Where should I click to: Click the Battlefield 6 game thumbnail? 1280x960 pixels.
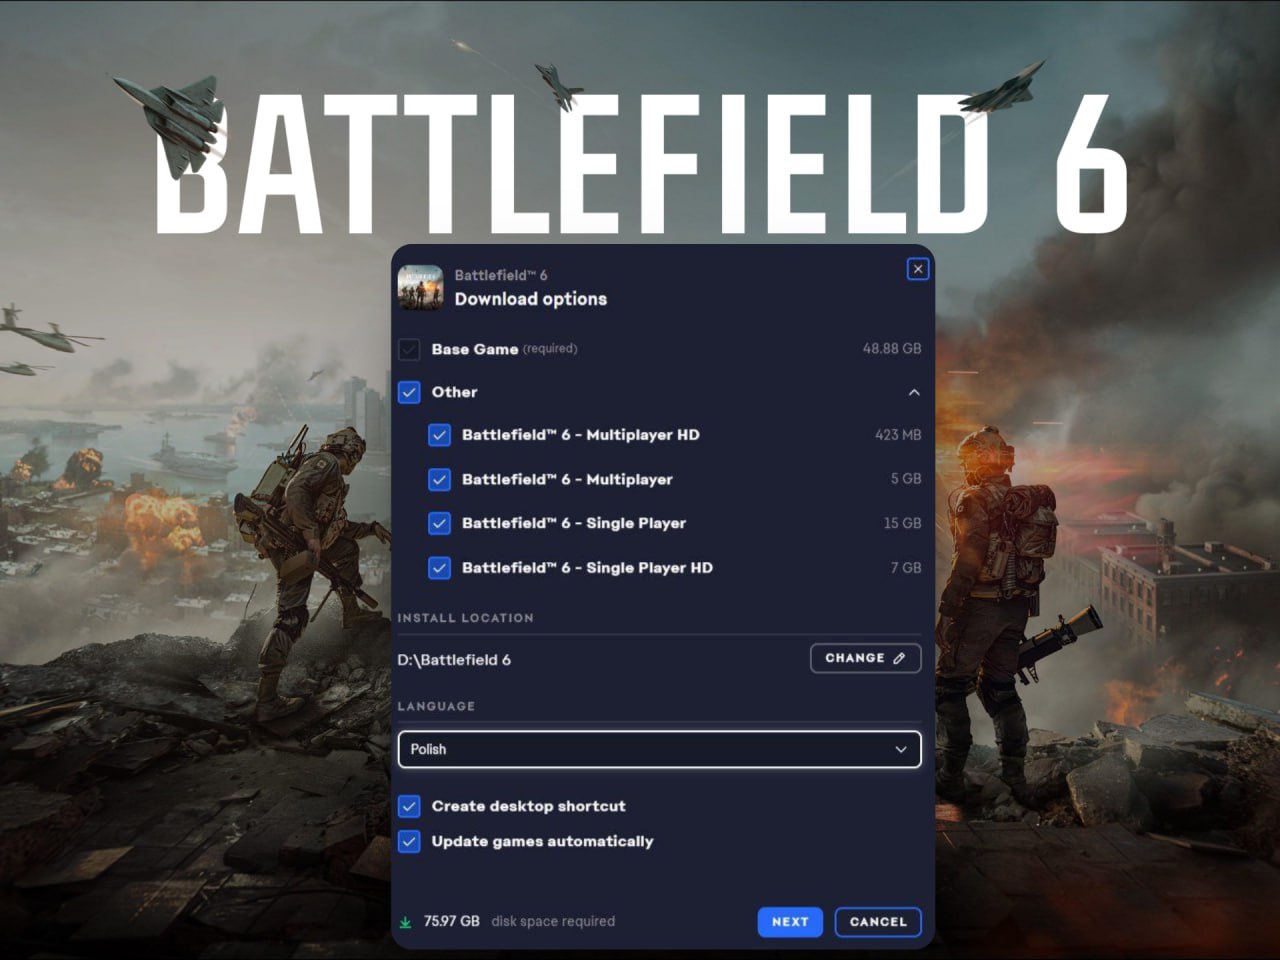(420, 288)
